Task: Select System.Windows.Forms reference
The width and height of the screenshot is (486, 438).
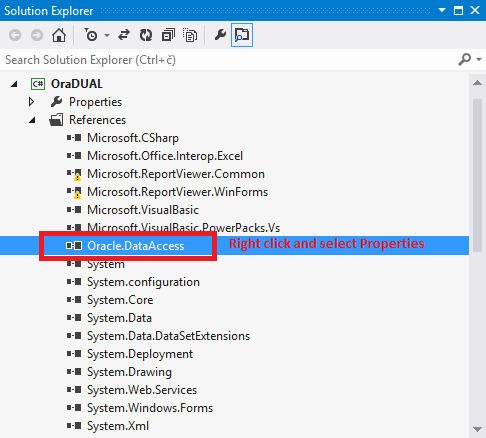Action: 150,408
